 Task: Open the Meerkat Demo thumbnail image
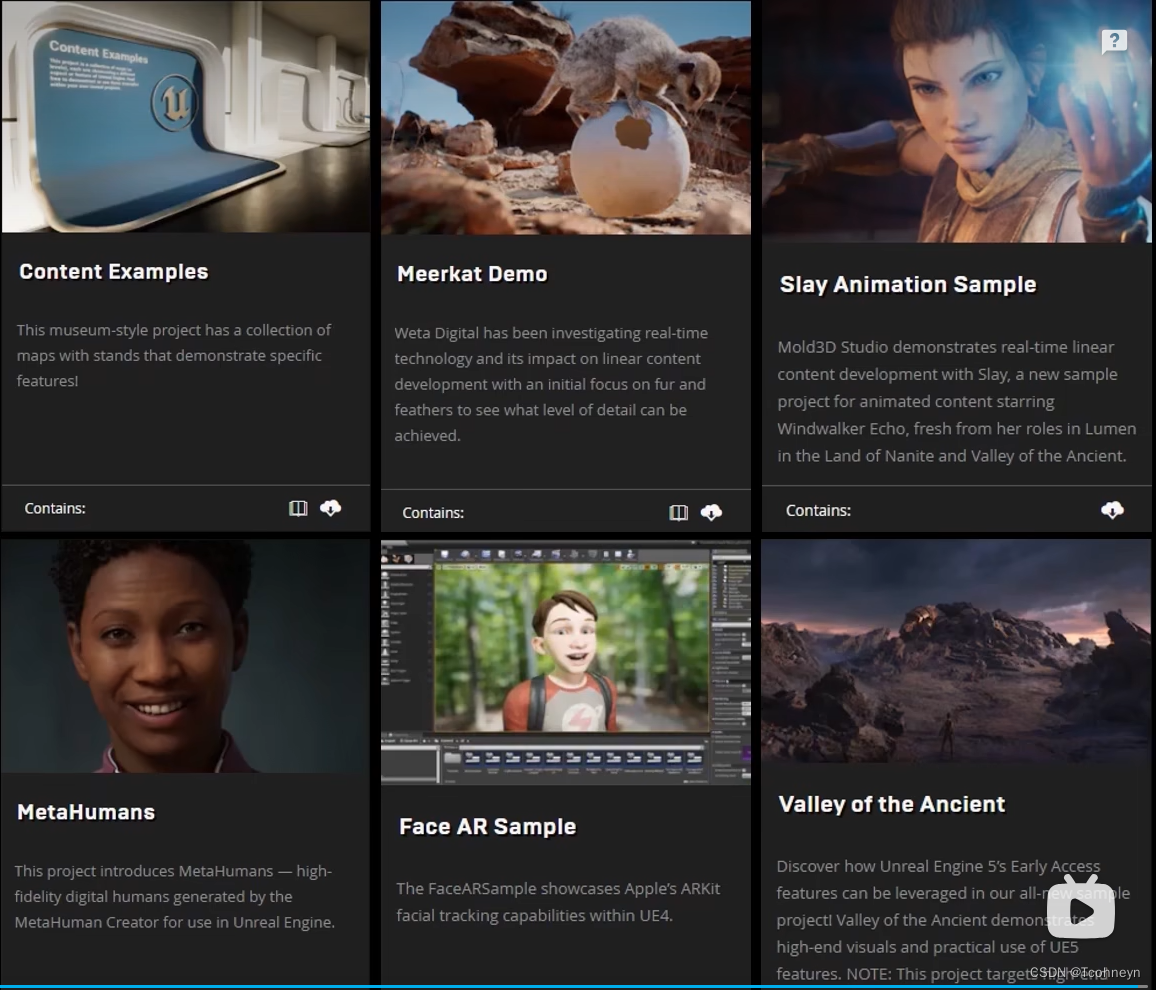[x=565, y=117]
